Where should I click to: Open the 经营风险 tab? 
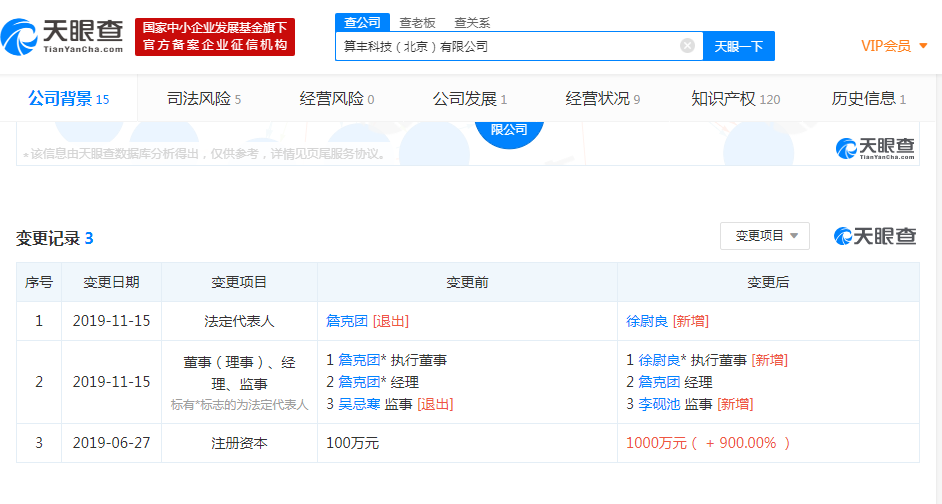pyautogui.click(x=336, y=99)
